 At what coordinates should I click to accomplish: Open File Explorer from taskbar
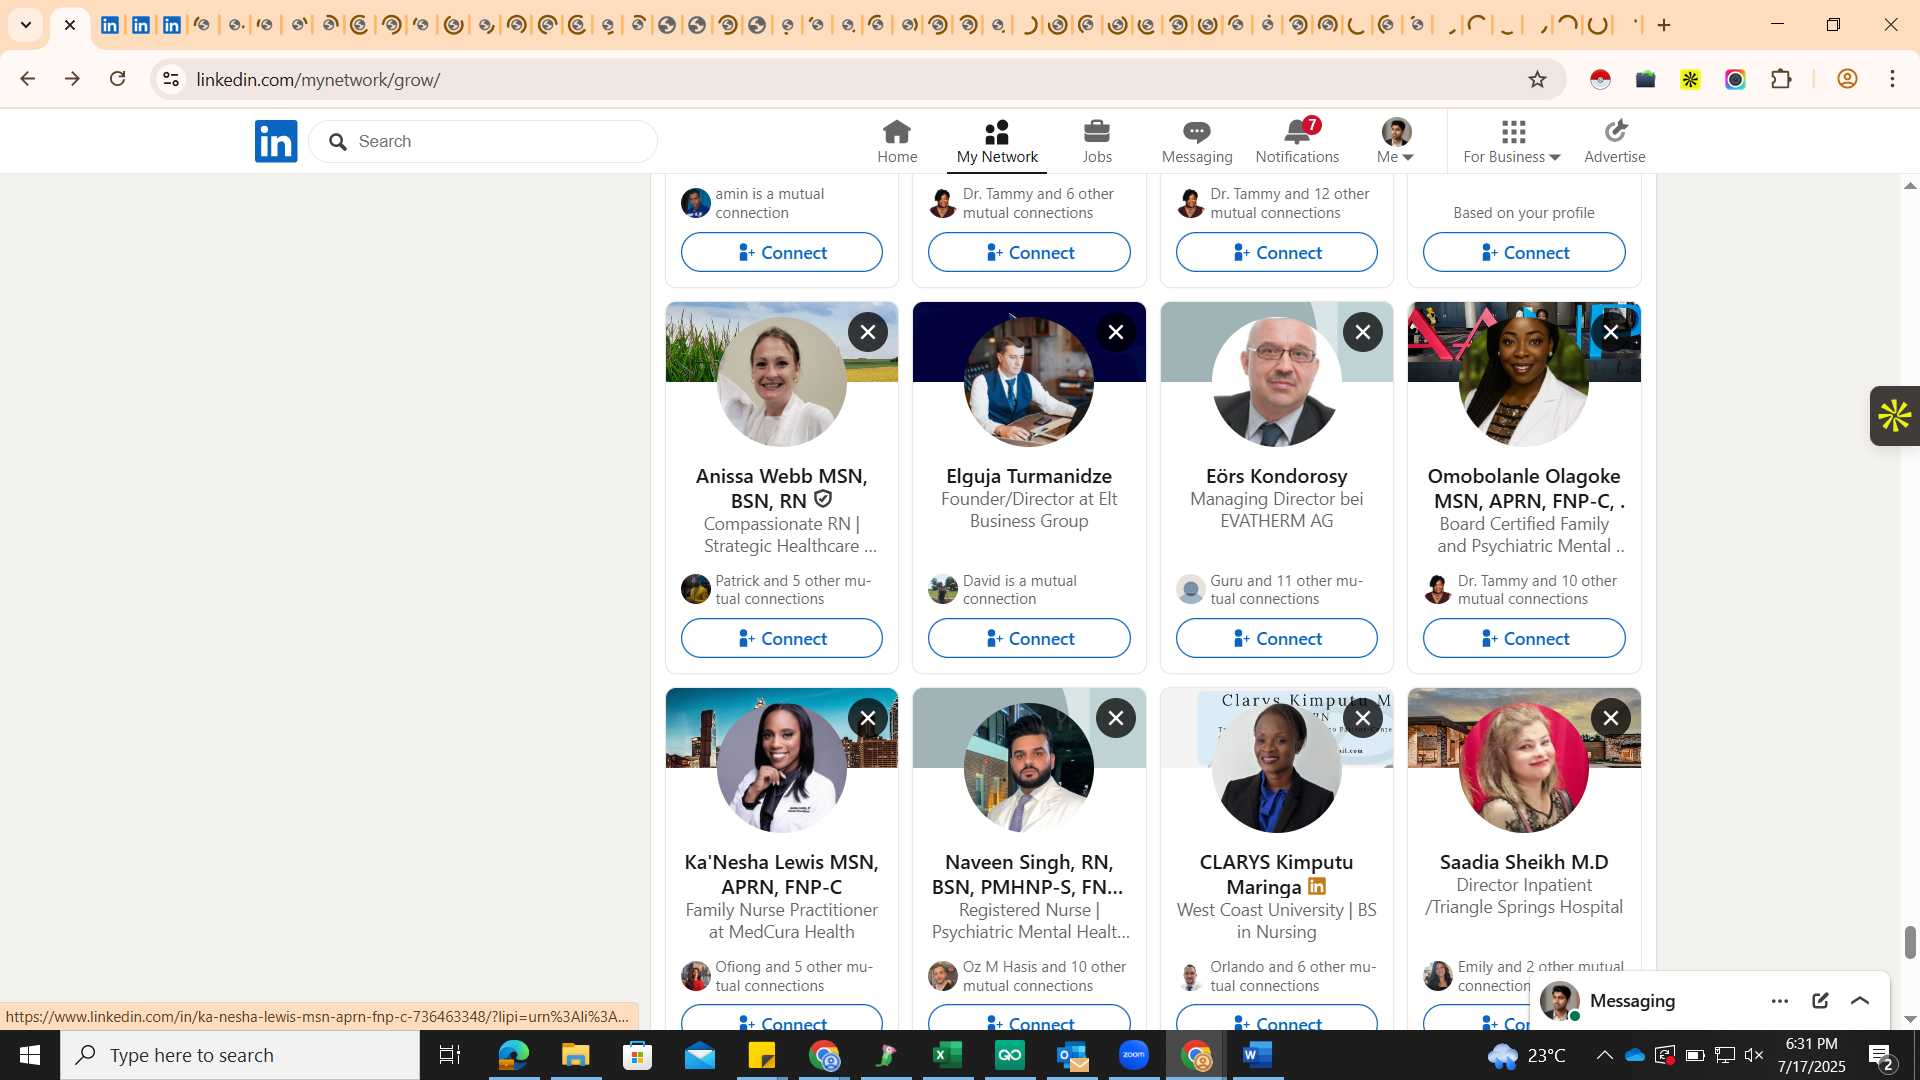[x=575, y=1055]
